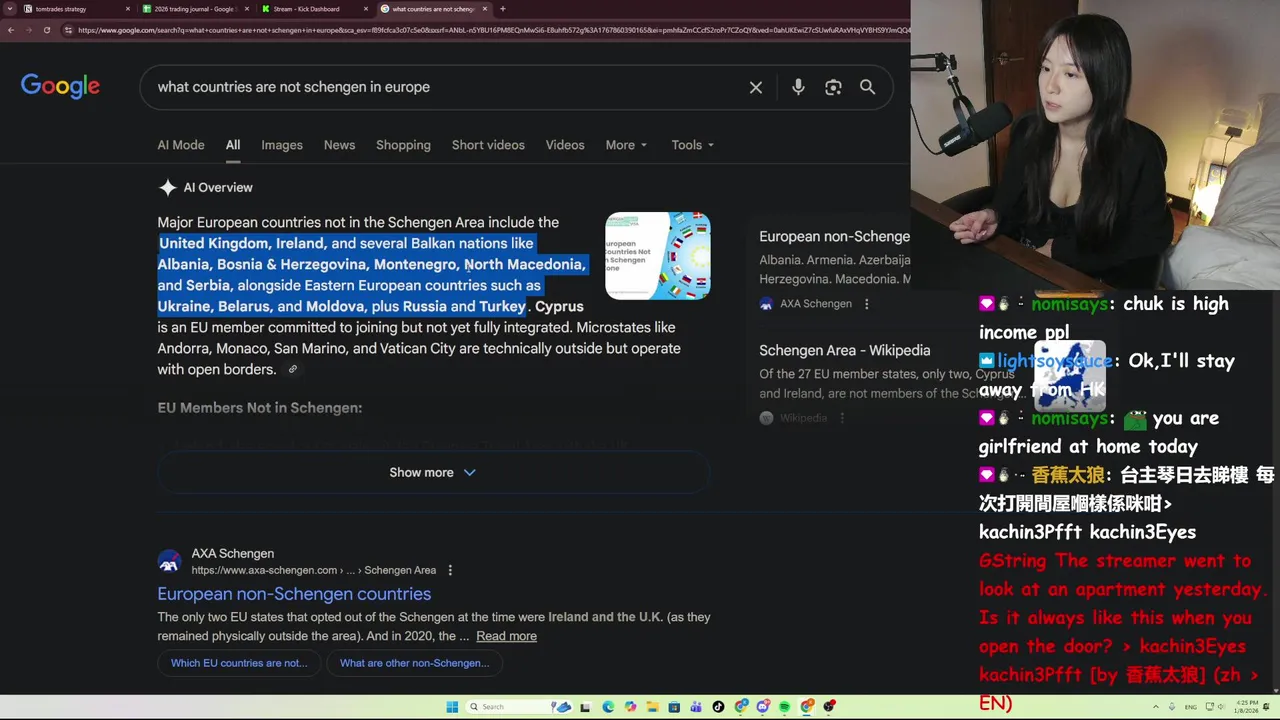1280x720 pixels.
Task: Reload the page in browser toolbar
Action: pyautogui.click(x=46, y=30)
